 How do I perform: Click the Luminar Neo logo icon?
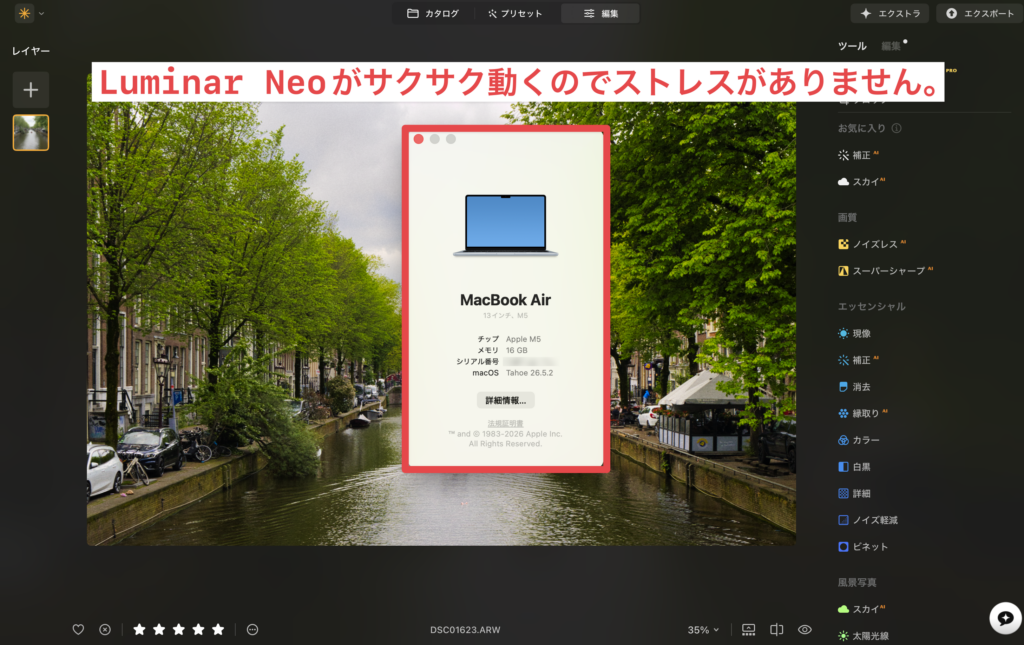pyautogui.click(x=24, y=13)
